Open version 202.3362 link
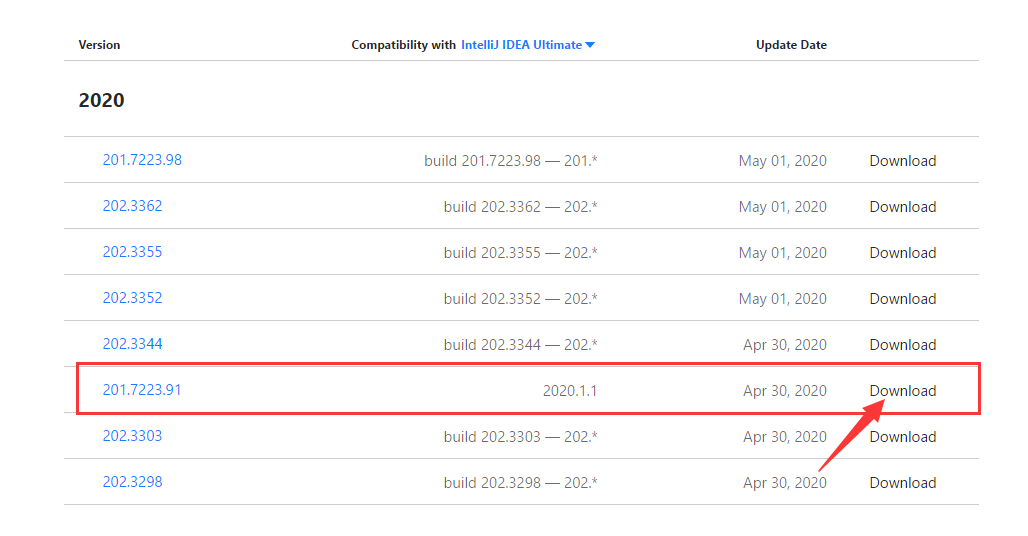The height and width of the screenshot is (536, 1028). (132, 206)
